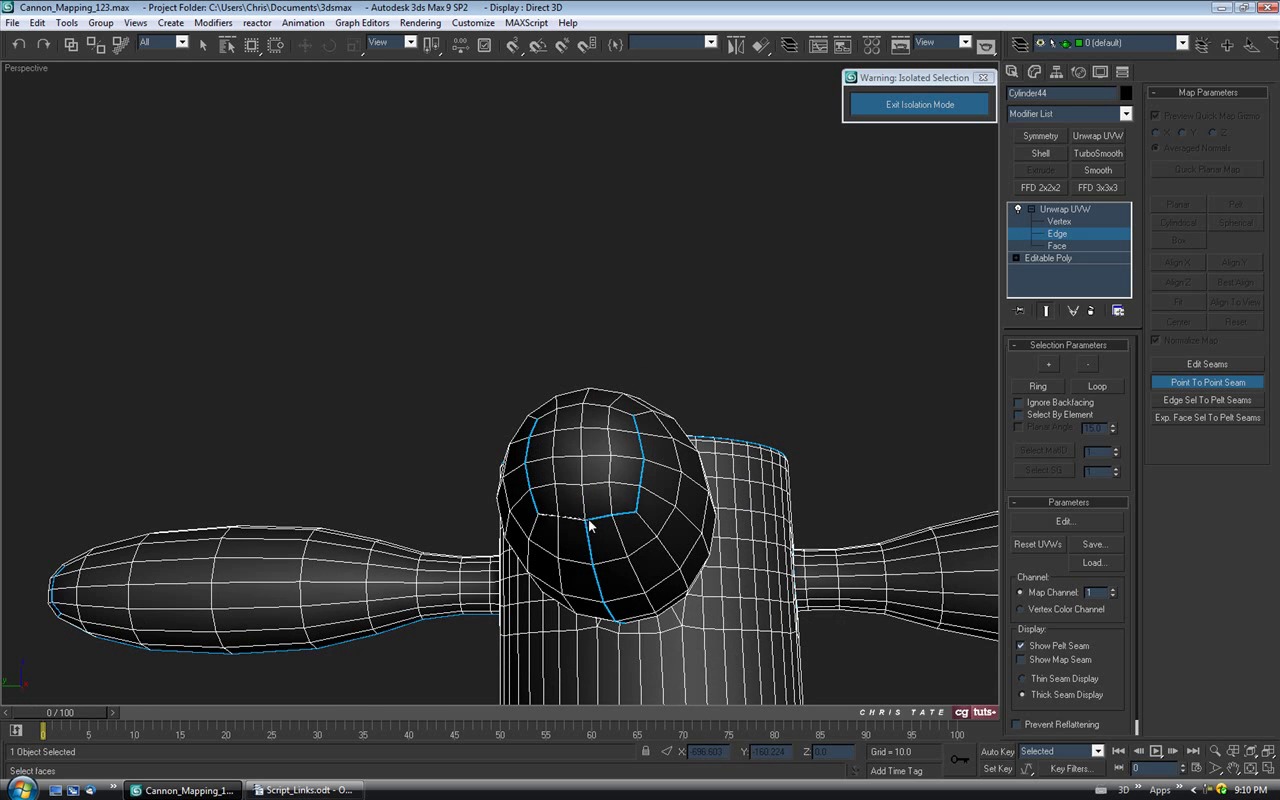
Task: Click the TurboSmooth modifier button
Action: 1097,154
